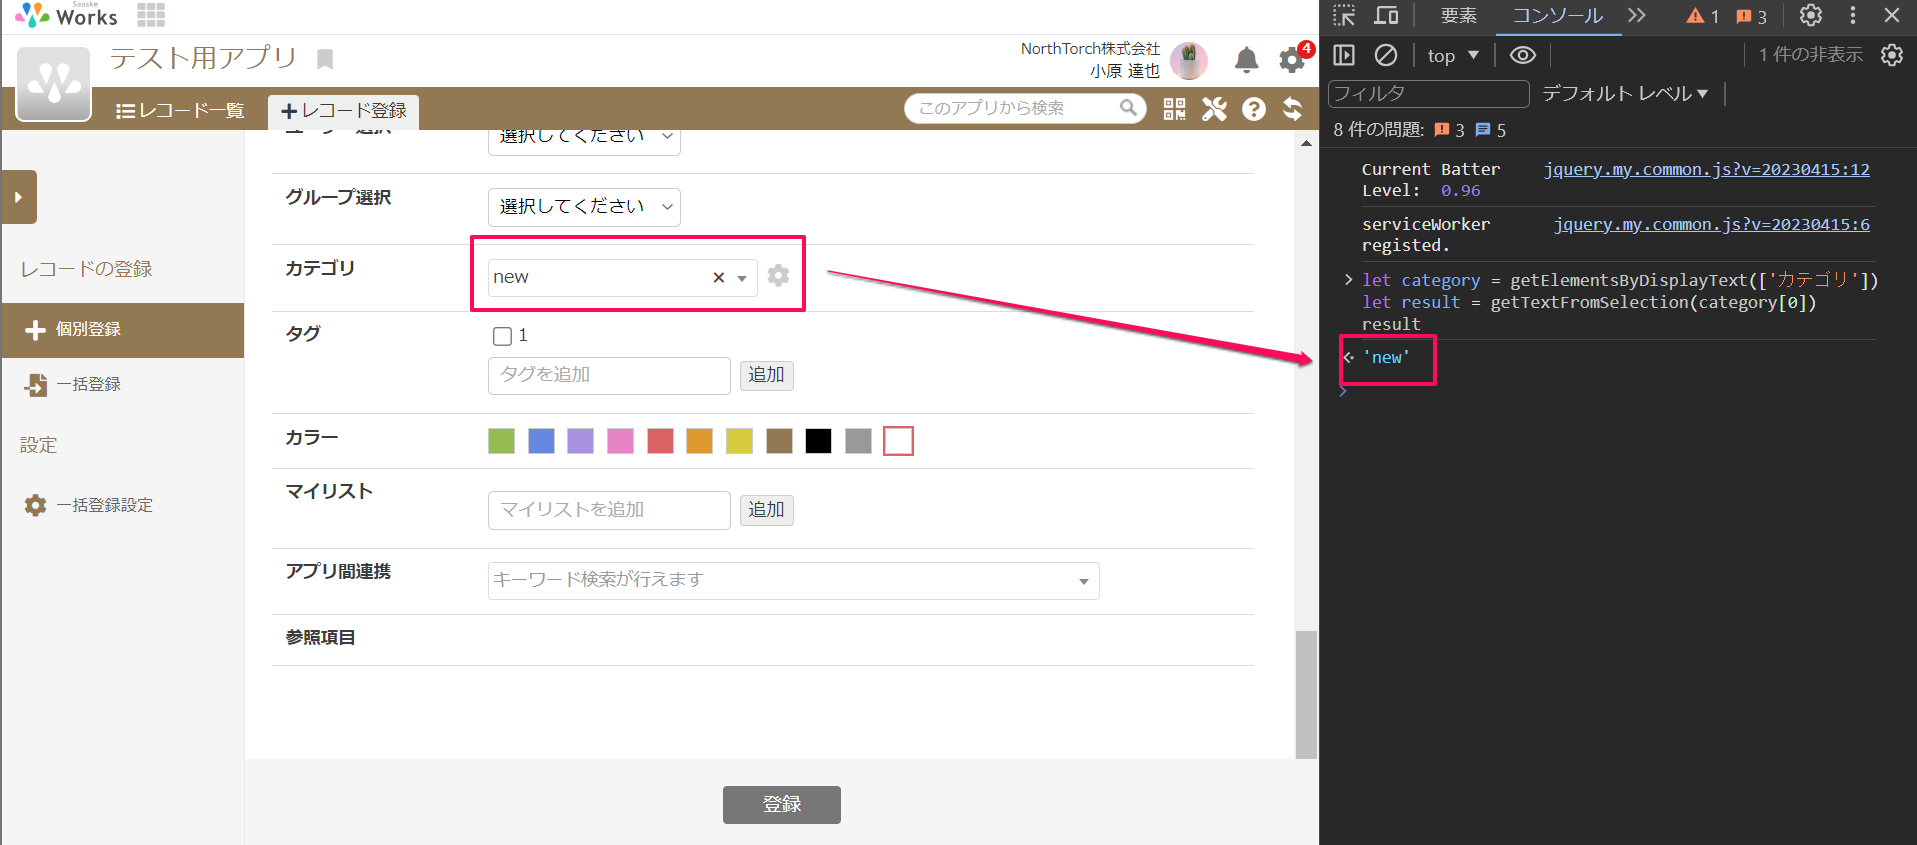This screenshot has width=1917, height=845.
Task: Open the Saaske Works apps grid icon
Action: tap(151, 15)
